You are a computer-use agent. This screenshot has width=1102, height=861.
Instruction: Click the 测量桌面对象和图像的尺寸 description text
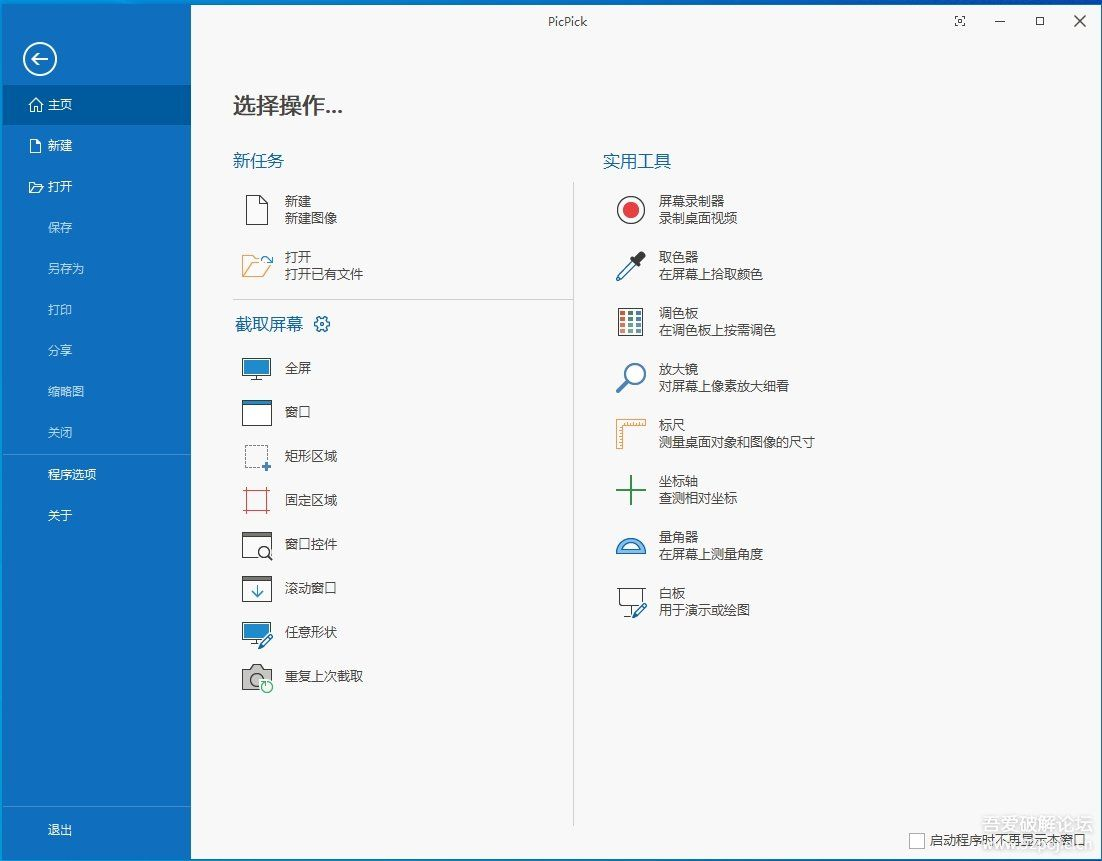click(737, 442)
